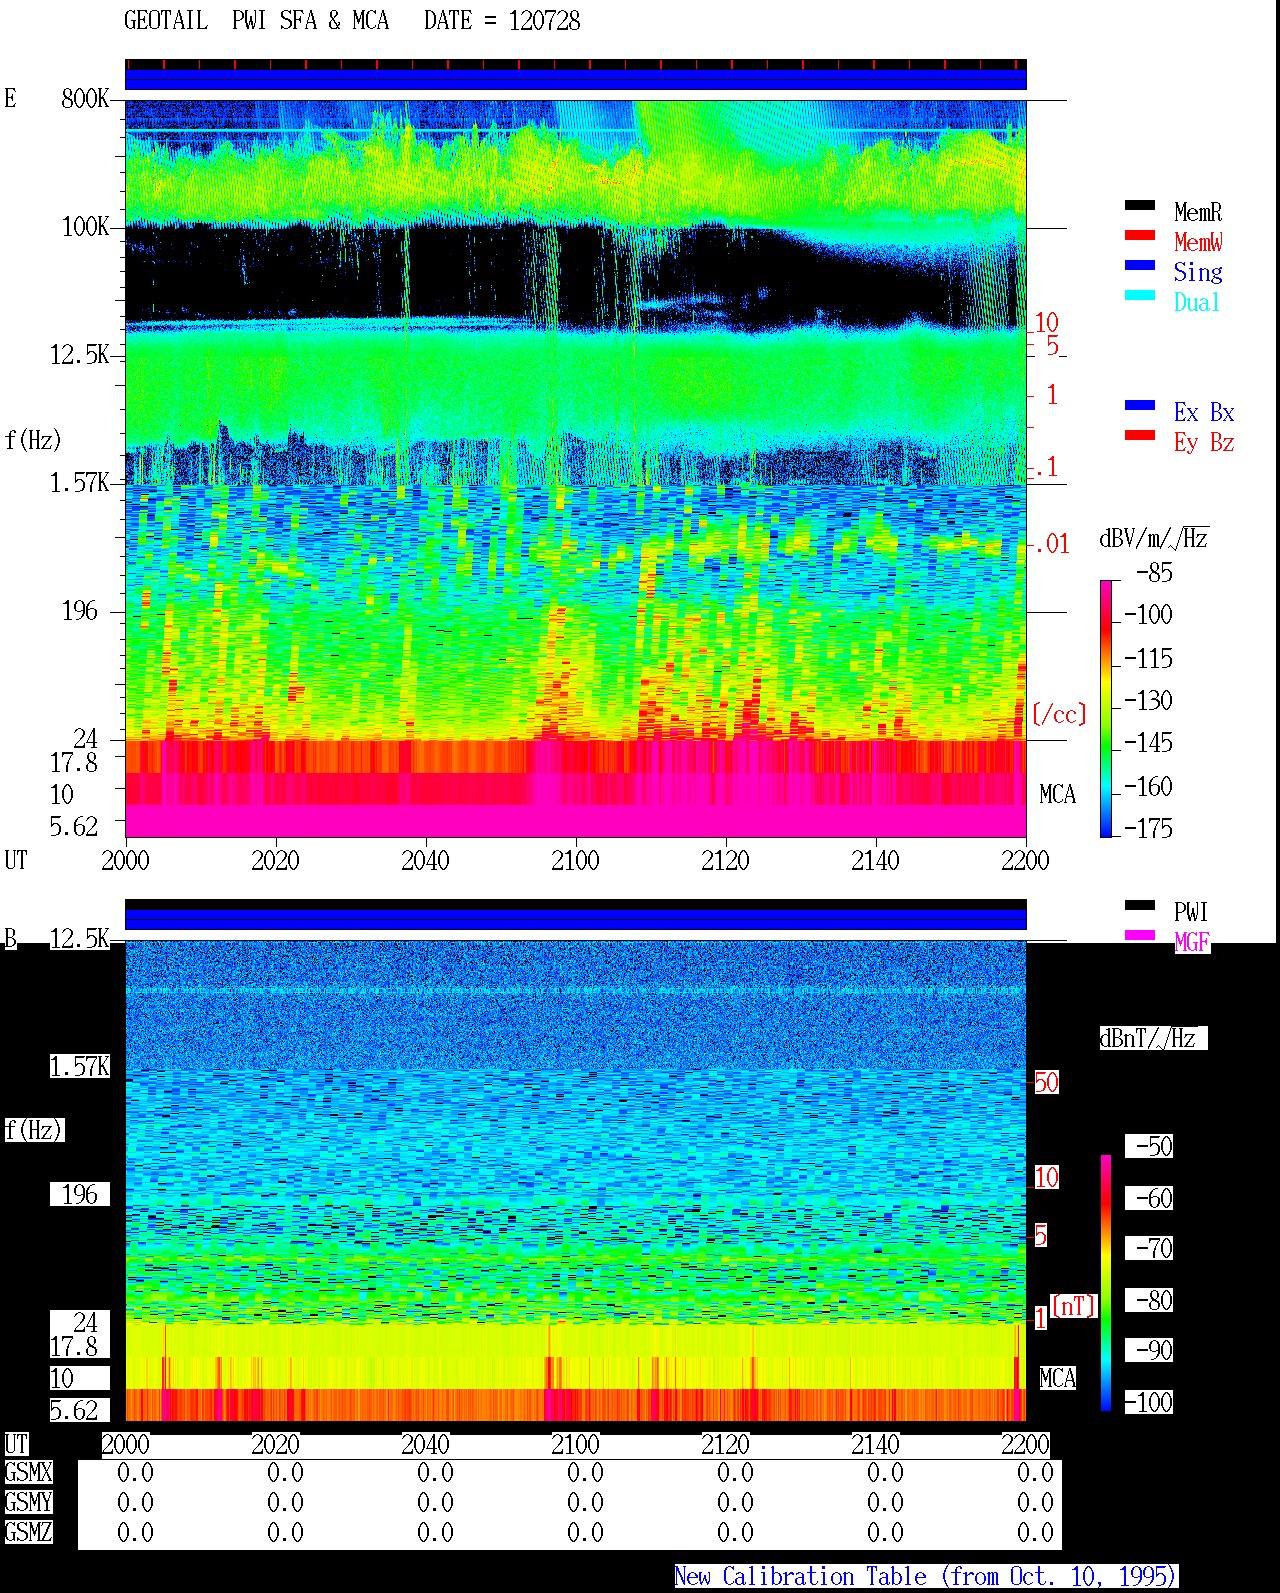Click the MCA label beside magnetic panel
Screen dimensions: 1280x1593
[x=1057, y=1378]
